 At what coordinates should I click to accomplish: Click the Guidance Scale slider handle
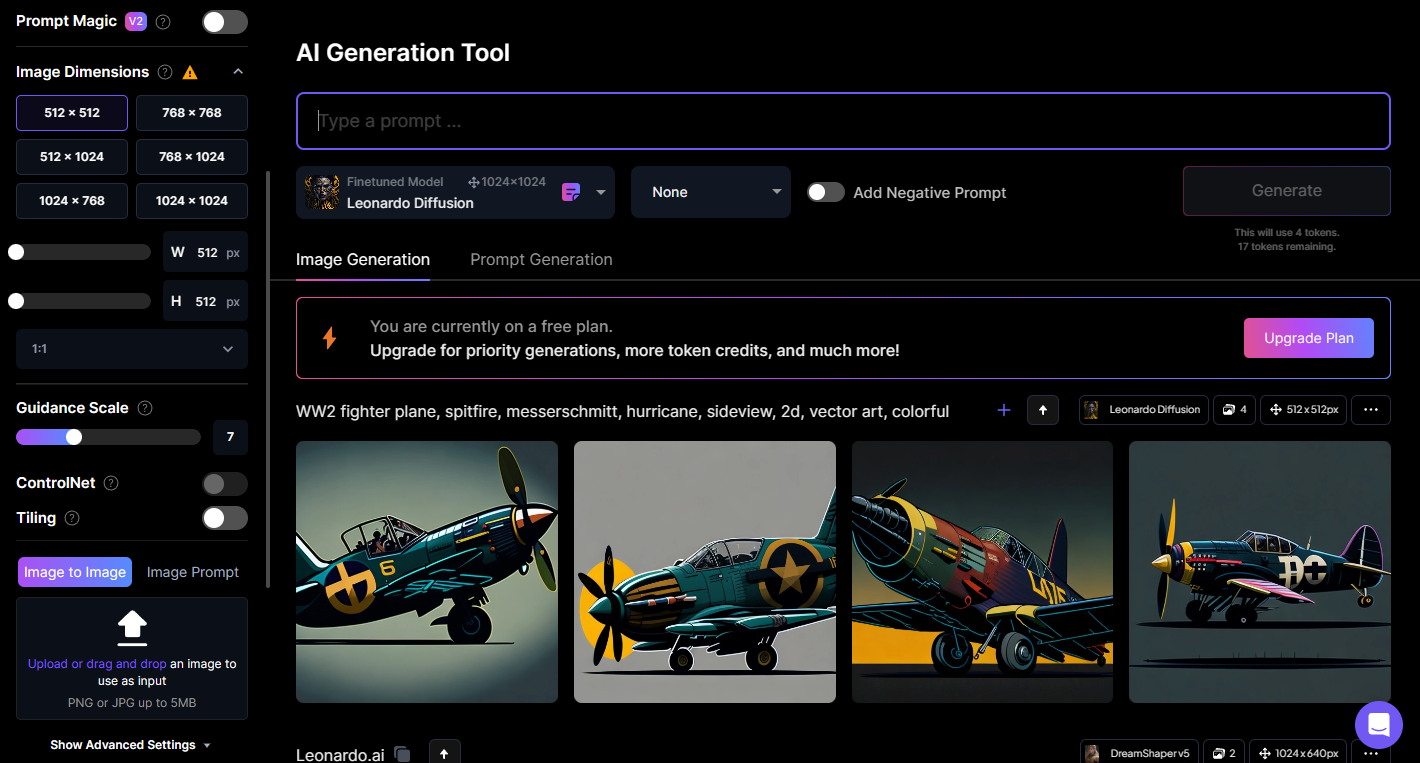[x=74, y=437]
